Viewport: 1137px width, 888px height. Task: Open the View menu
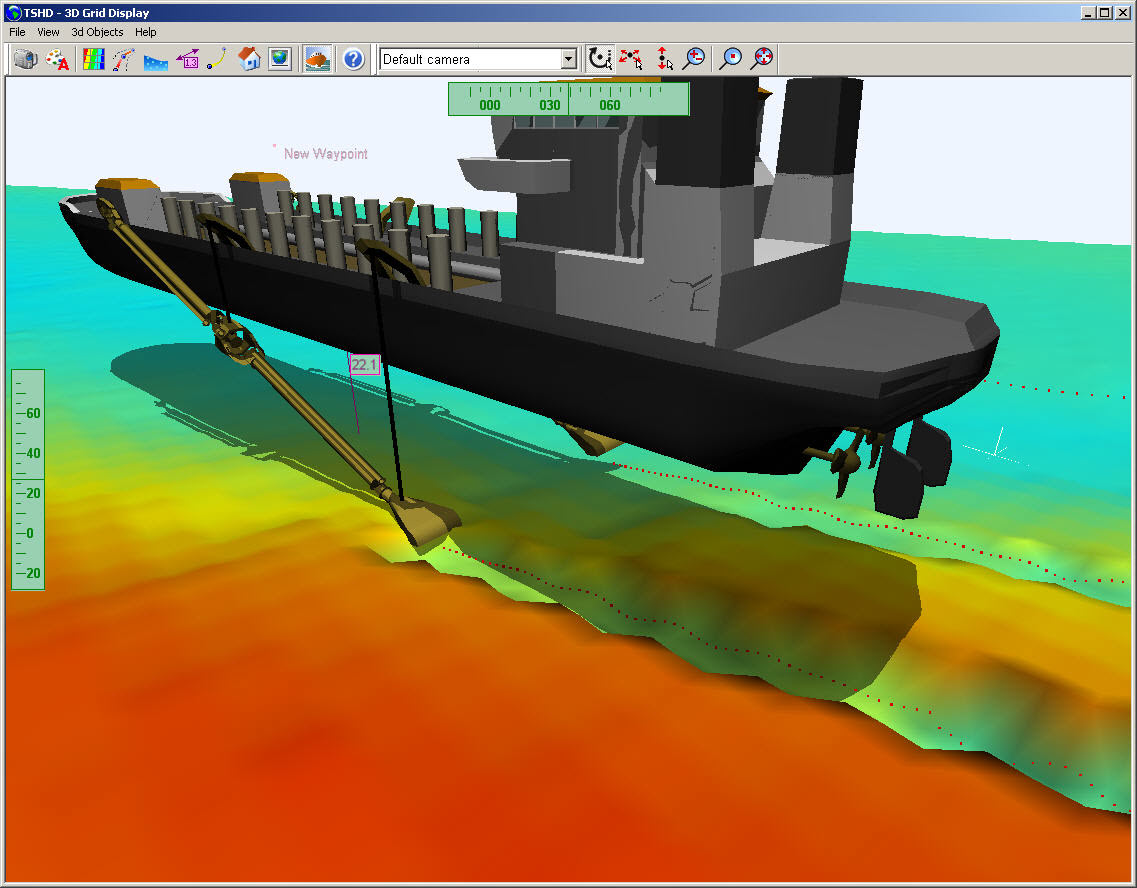click(48, 32)
